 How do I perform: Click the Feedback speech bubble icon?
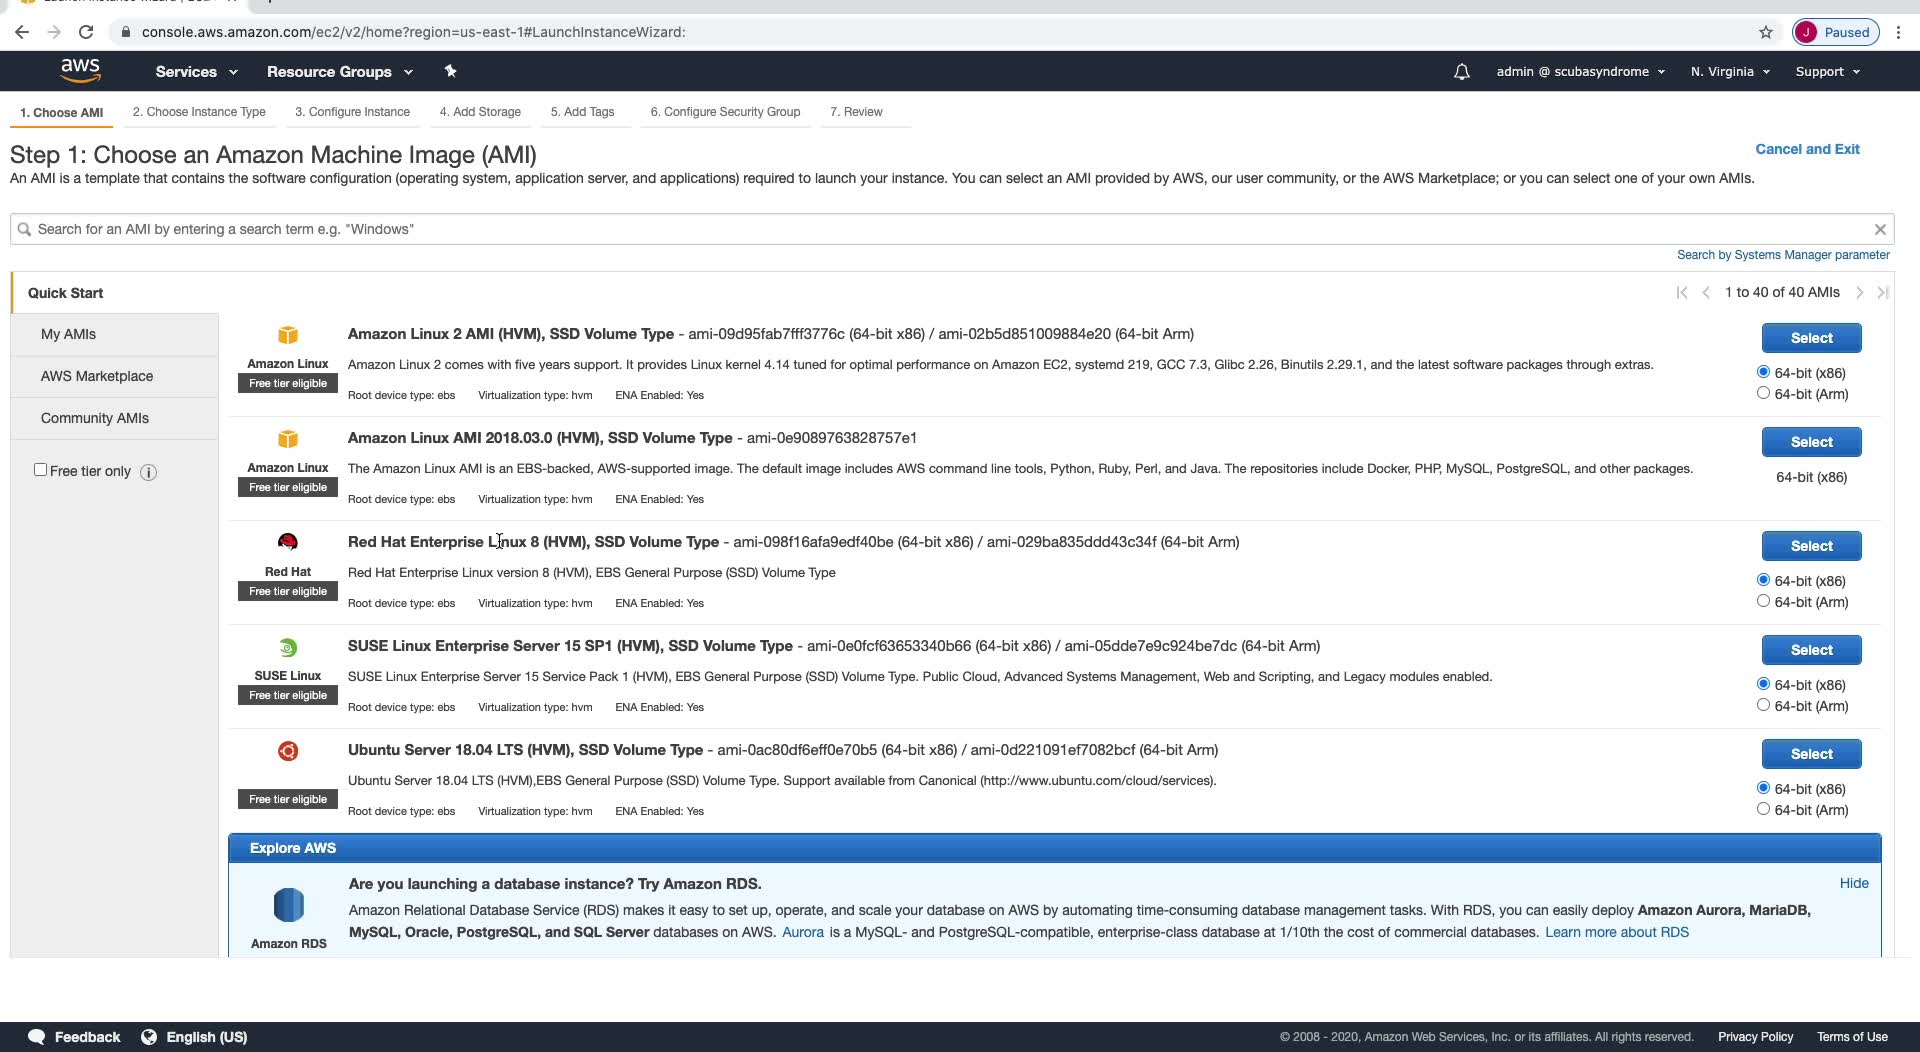coord(37,1037)
